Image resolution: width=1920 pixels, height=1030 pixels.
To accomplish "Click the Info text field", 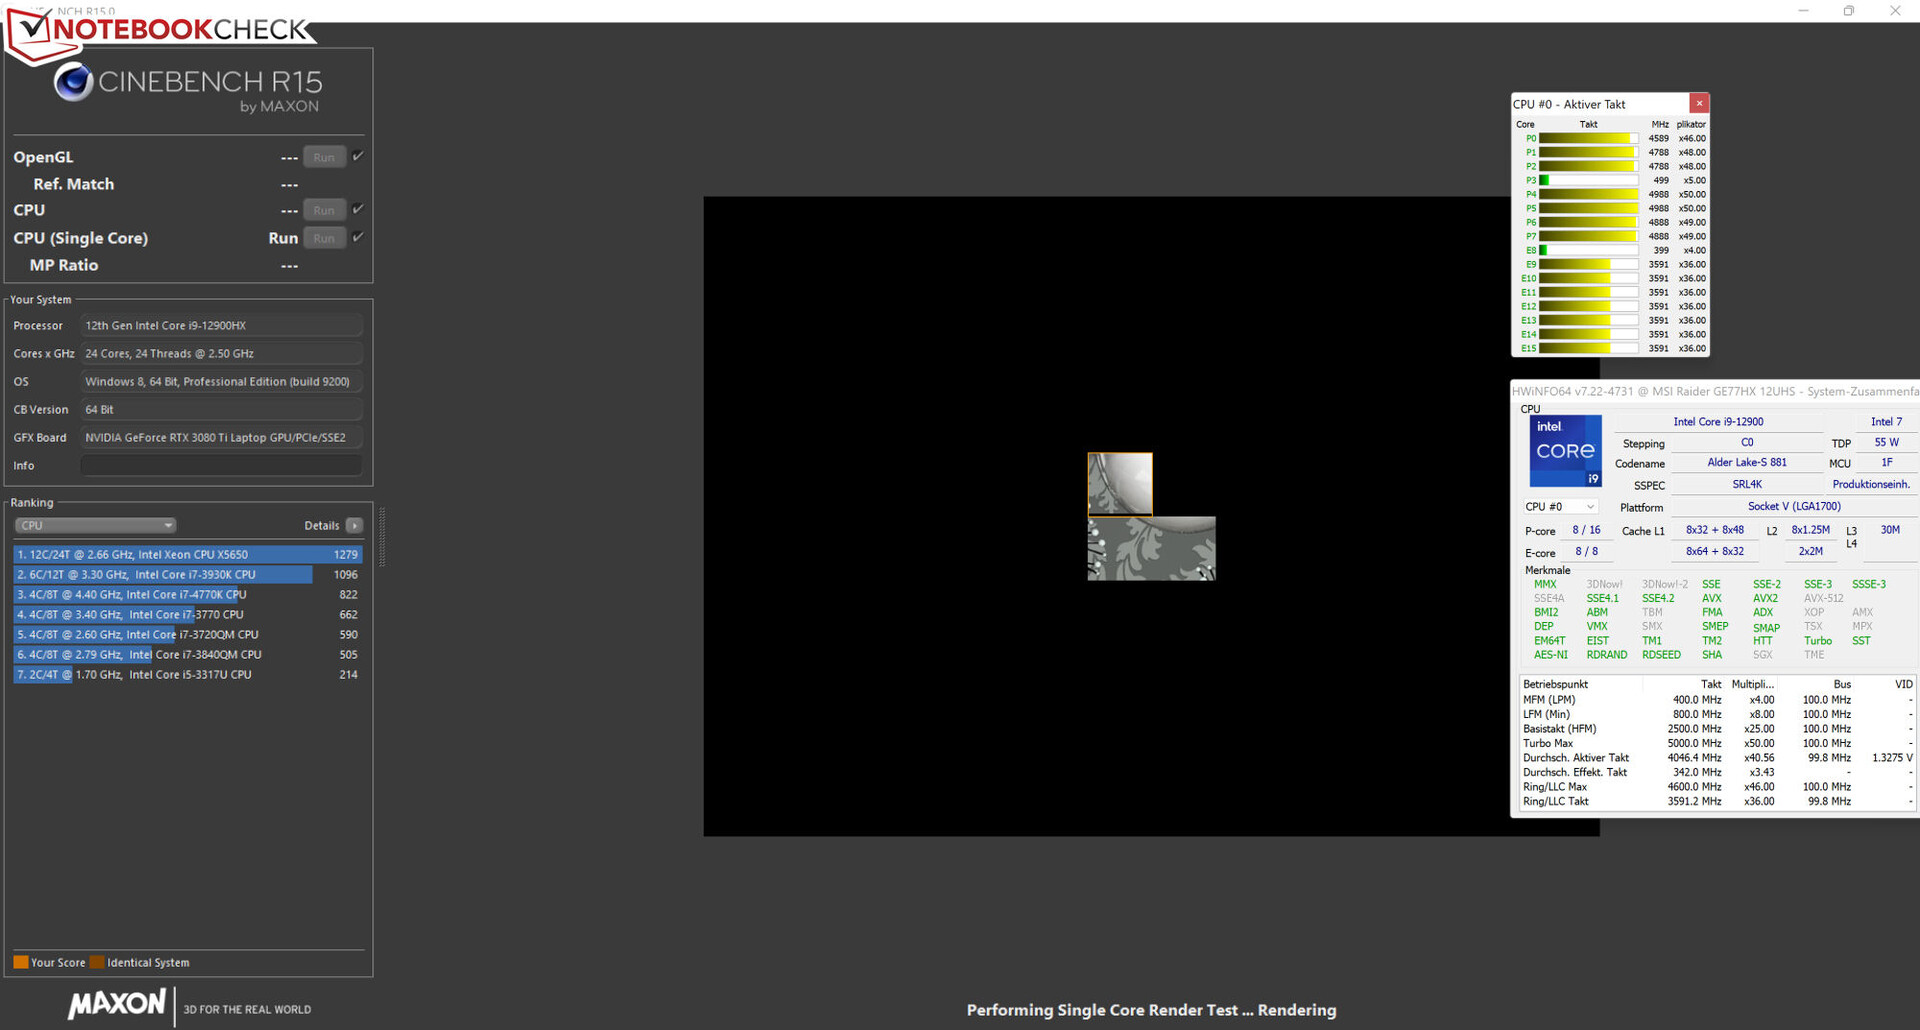I will (x=221, y=466).
